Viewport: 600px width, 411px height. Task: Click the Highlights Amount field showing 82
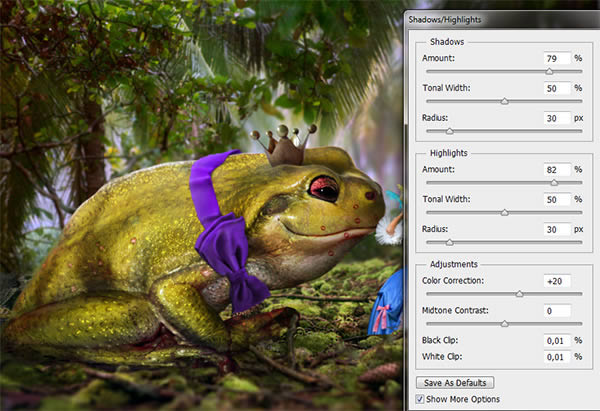(x=557, y=170)
